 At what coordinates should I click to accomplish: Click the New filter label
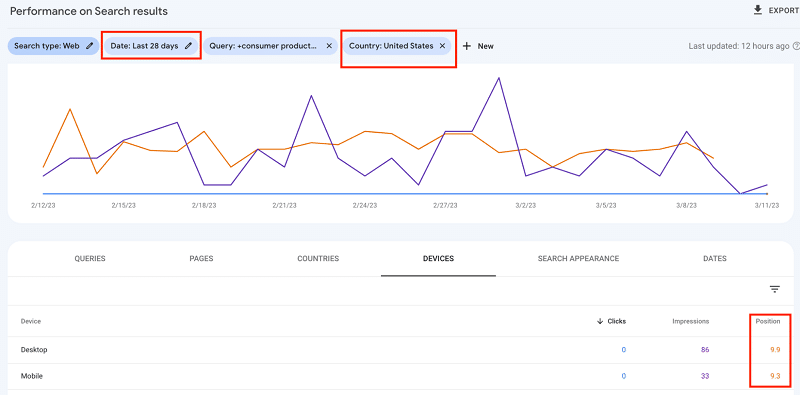(486, 46)
